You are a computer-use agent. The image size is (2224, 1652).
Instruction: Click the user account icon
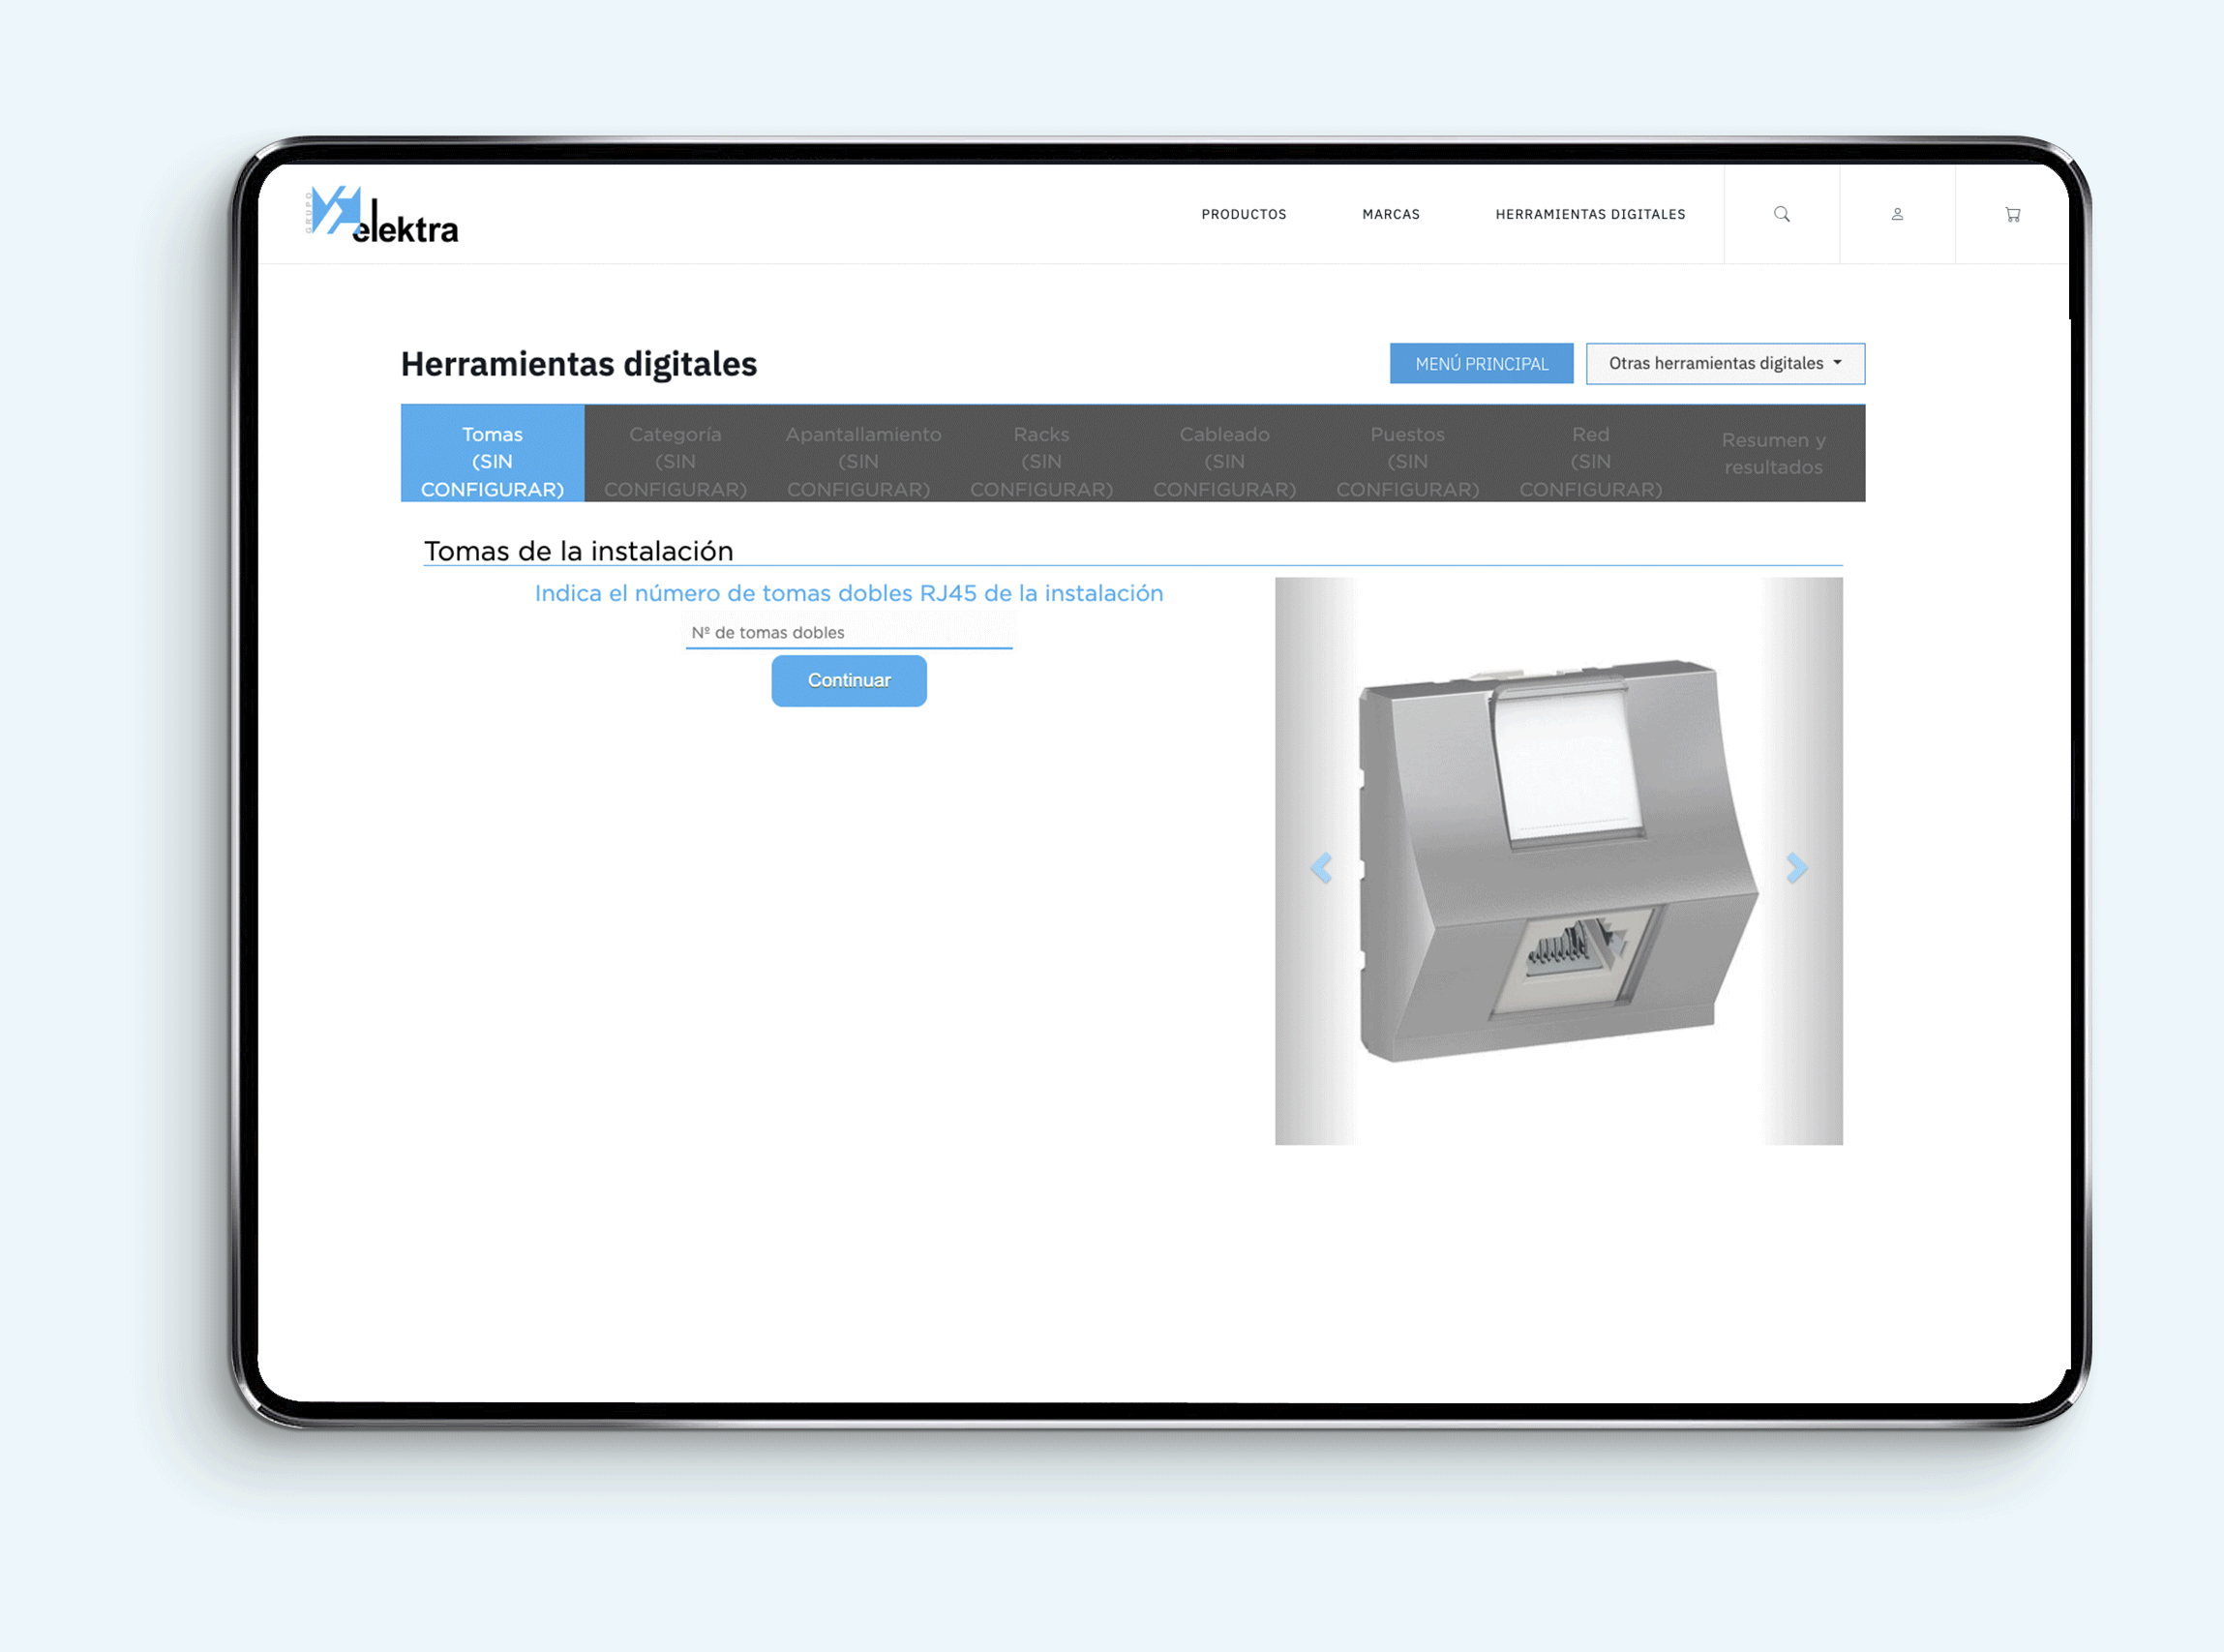coord(1896,215)
